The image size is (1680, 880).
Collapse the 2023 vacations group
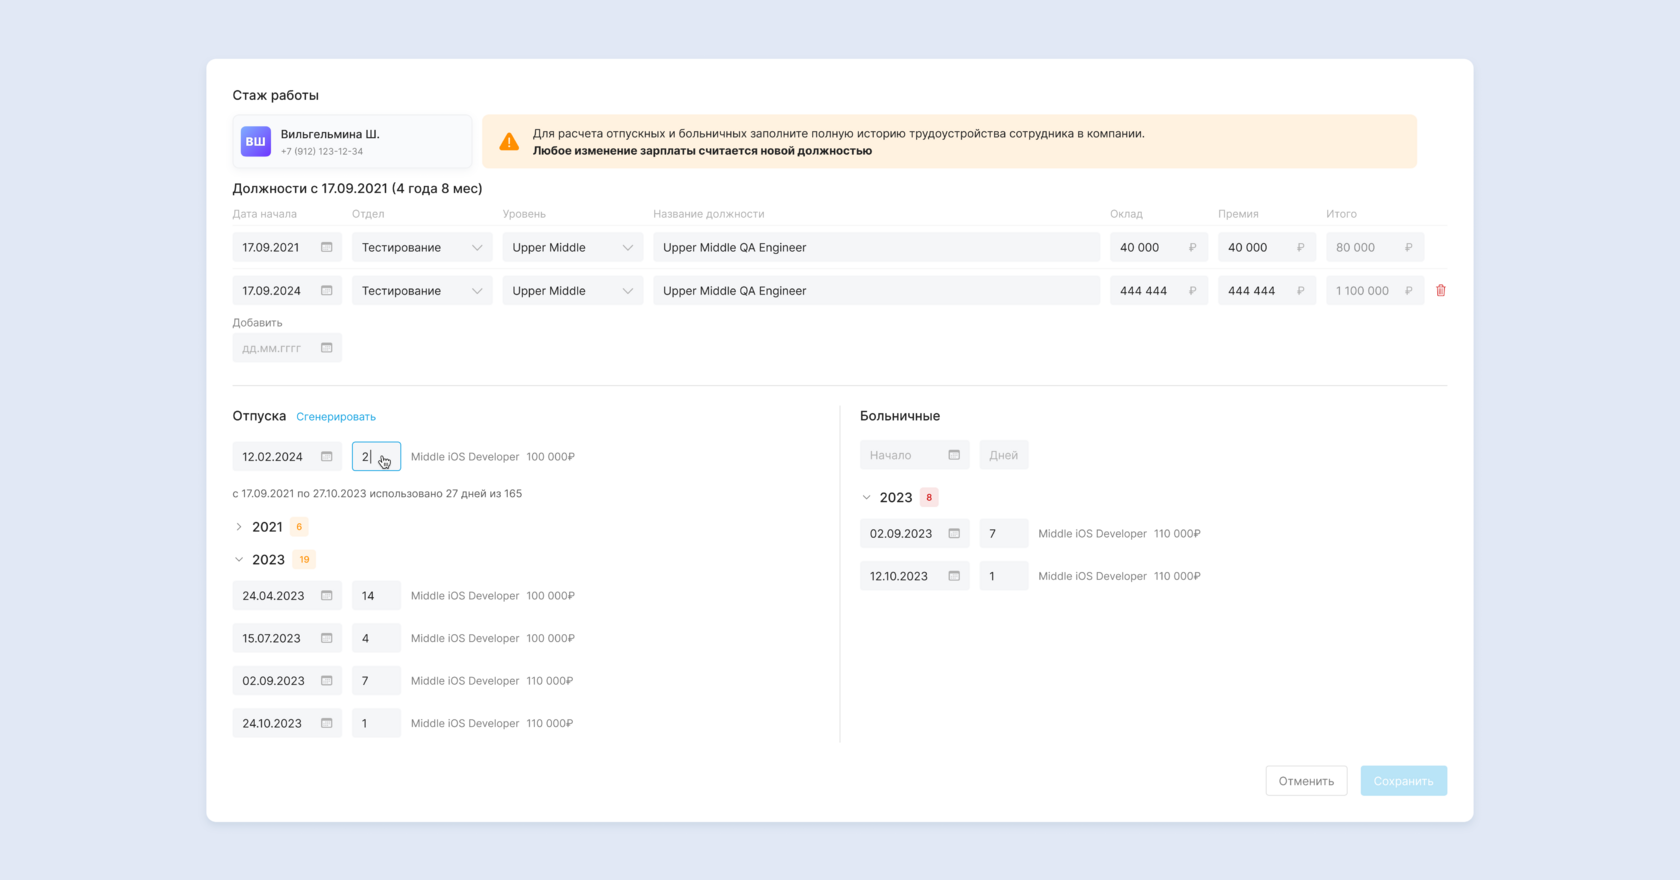click(x=239, y=560)
